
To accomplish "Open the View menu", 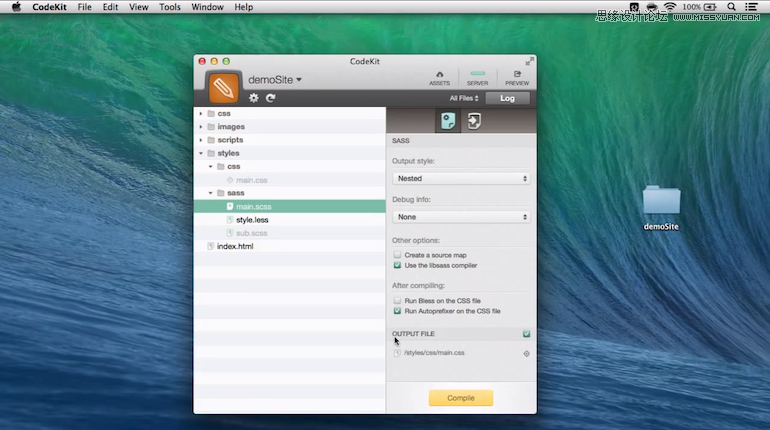I will [x=138, y=7].
